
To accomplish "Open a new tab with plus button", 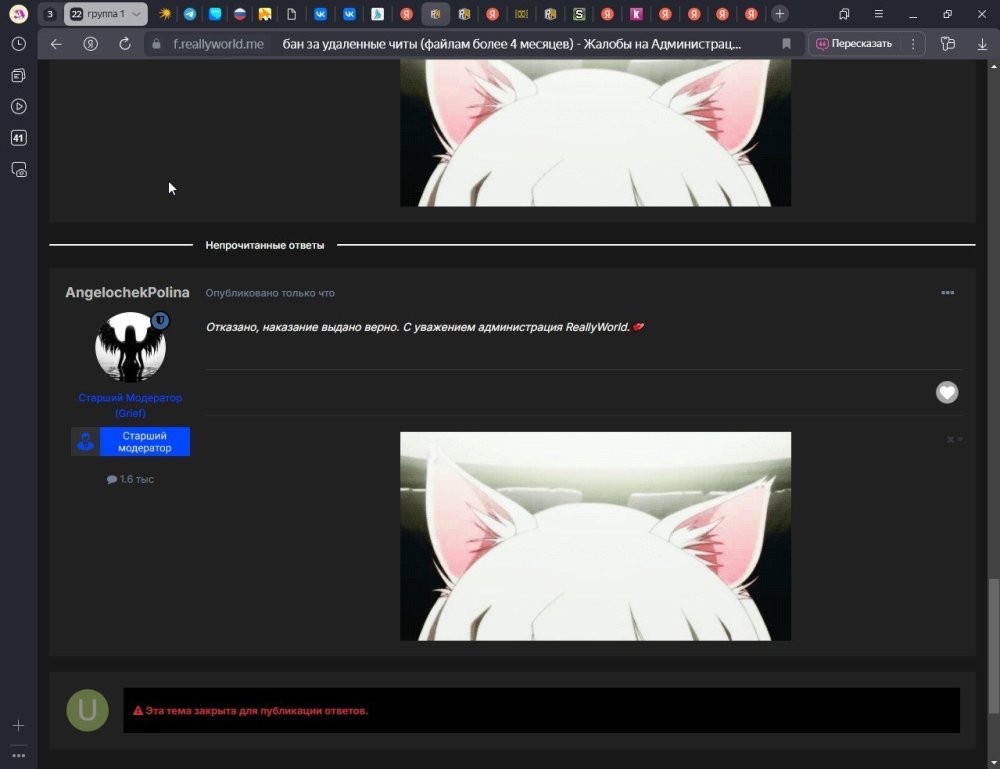I will click(779, 14).
